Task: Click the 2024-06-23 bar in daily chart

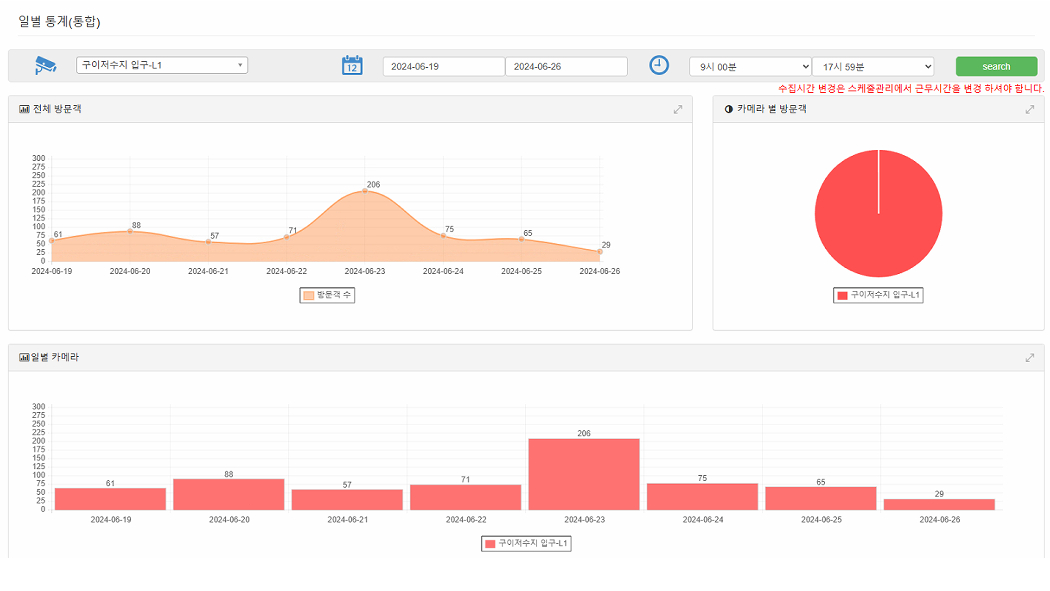Action: click(x=584, y=474)
